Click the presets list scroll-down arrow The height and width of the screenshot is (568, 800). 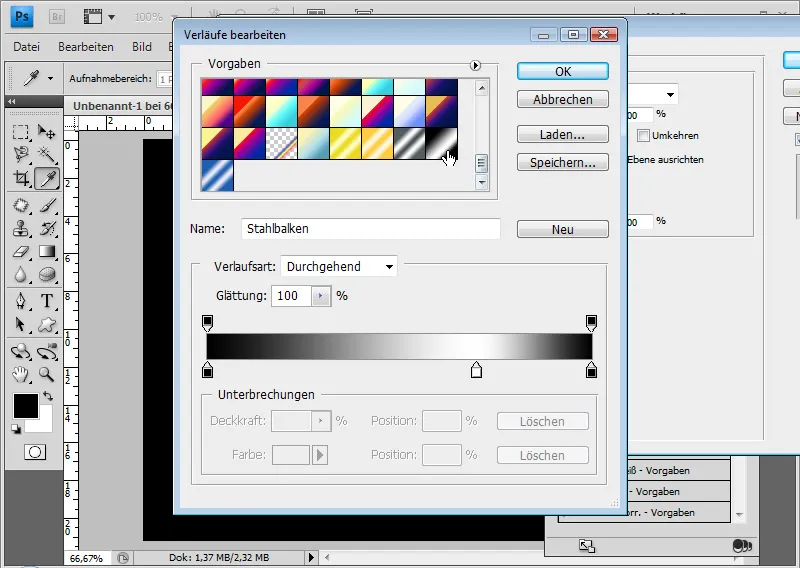(x=482, y=182)
